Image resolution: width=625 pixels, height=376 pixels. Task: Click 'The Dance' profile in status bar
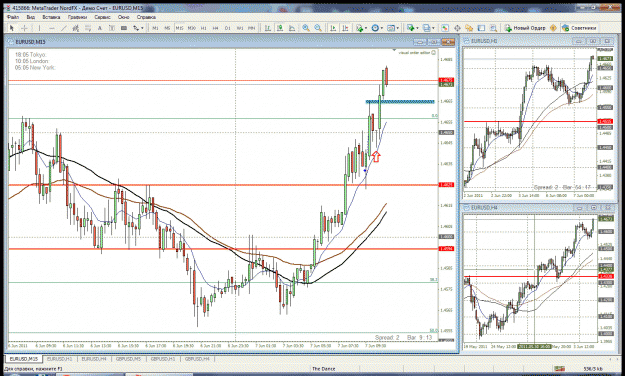tap(323, 369)
